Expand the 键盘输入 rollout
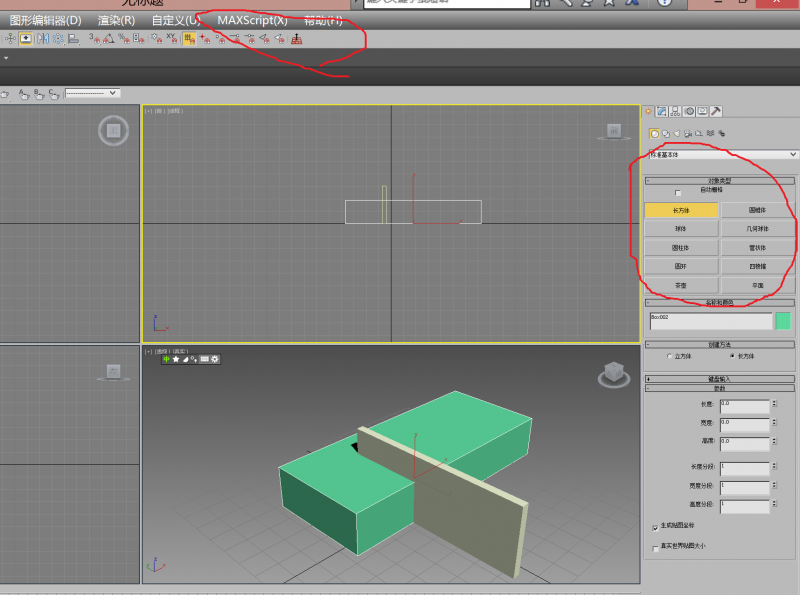 (x=720, y=379)
